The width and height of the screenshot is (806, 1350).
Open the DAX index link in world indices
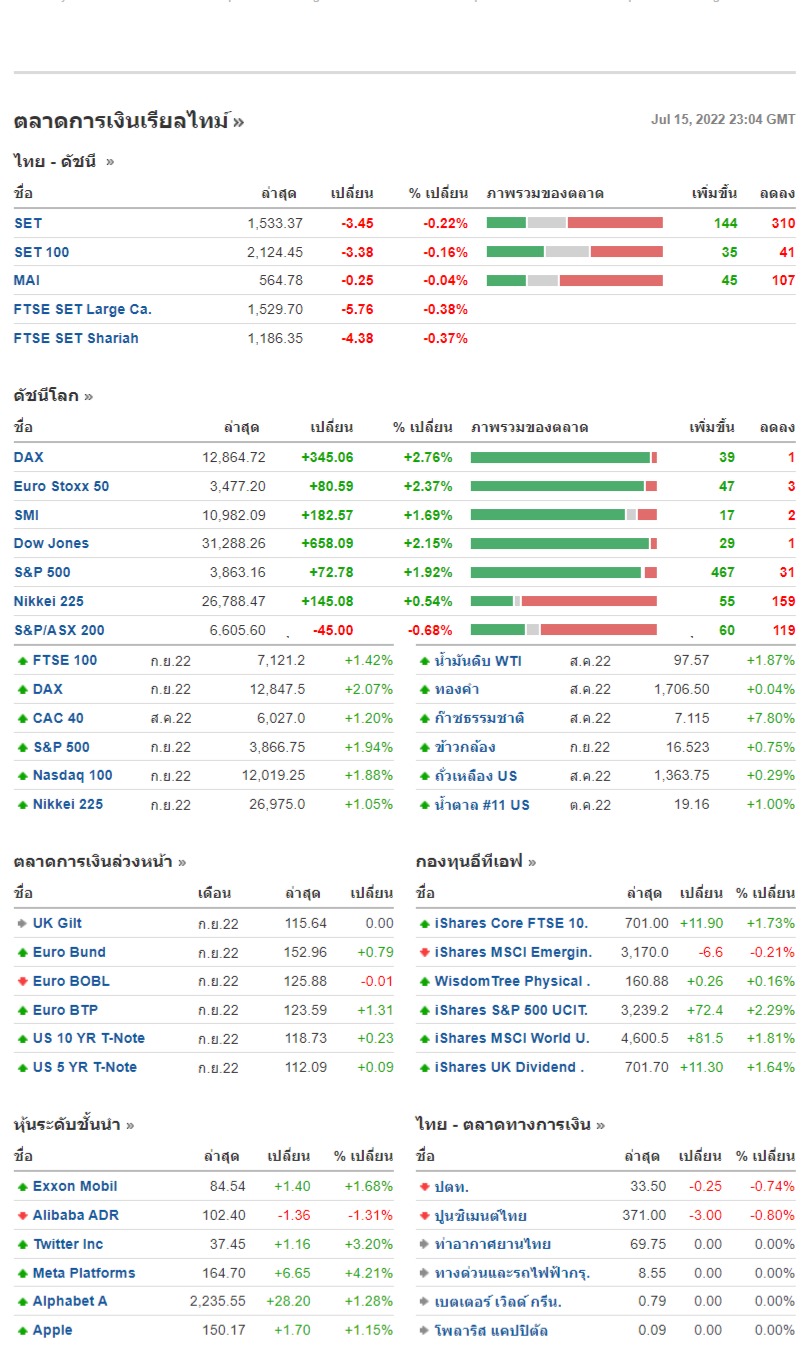(29, 457)
